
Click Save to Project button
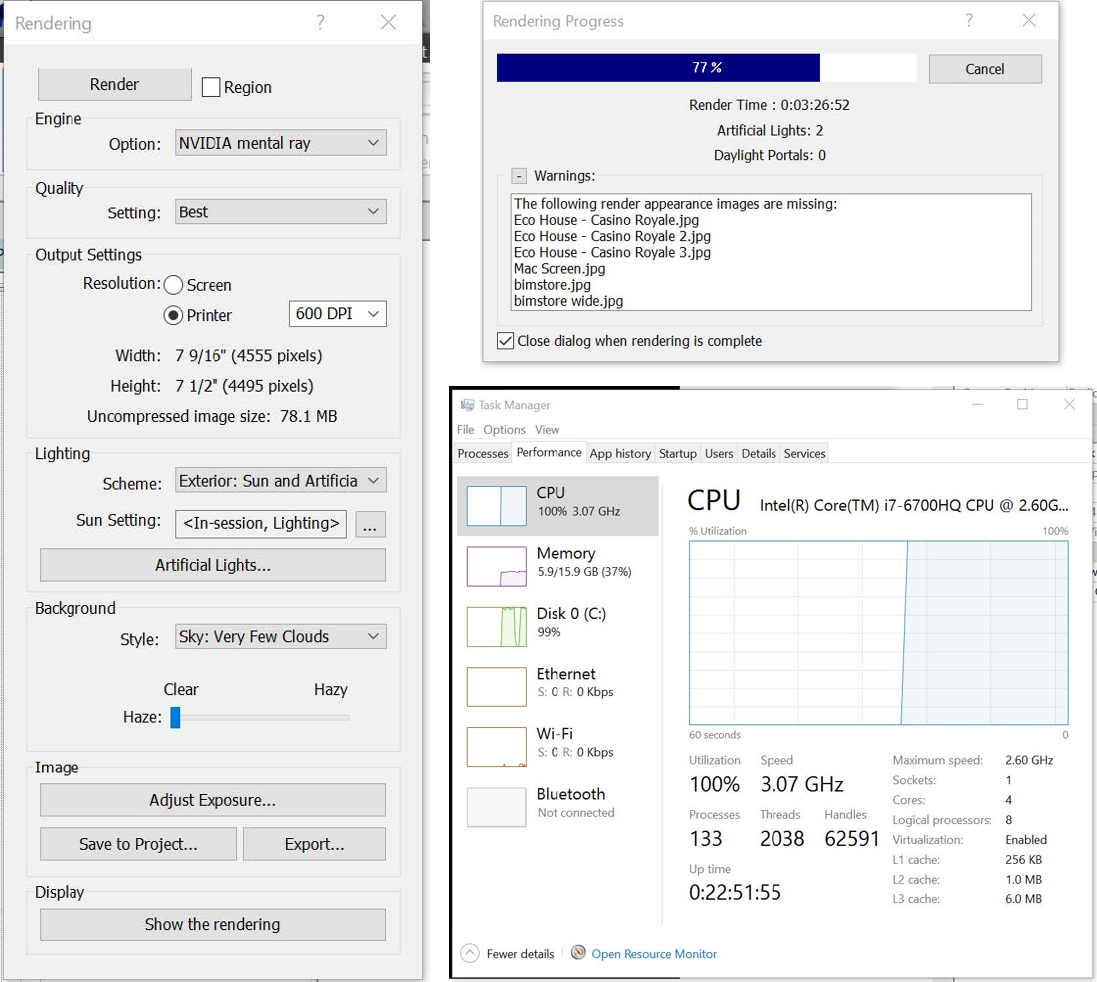pyautogui.click(x=138, y=844)
